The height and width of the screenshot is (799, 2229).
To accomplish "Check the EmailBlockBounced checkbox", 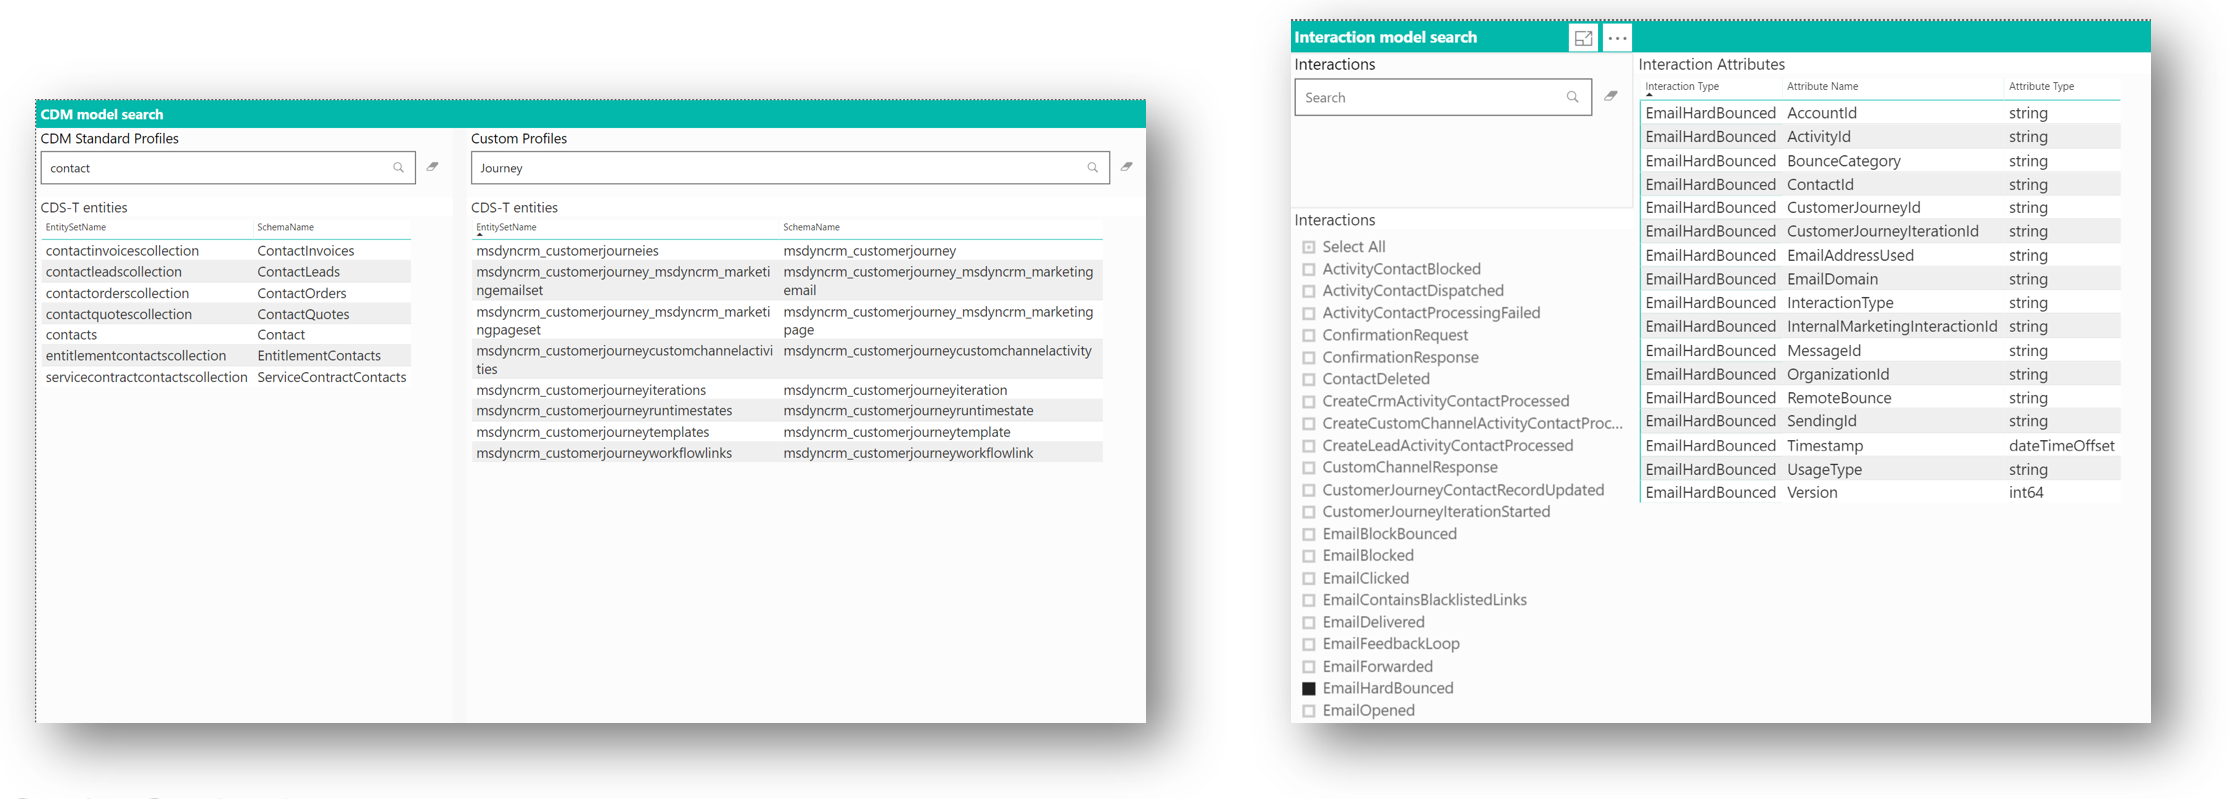I will point(1309,534).
